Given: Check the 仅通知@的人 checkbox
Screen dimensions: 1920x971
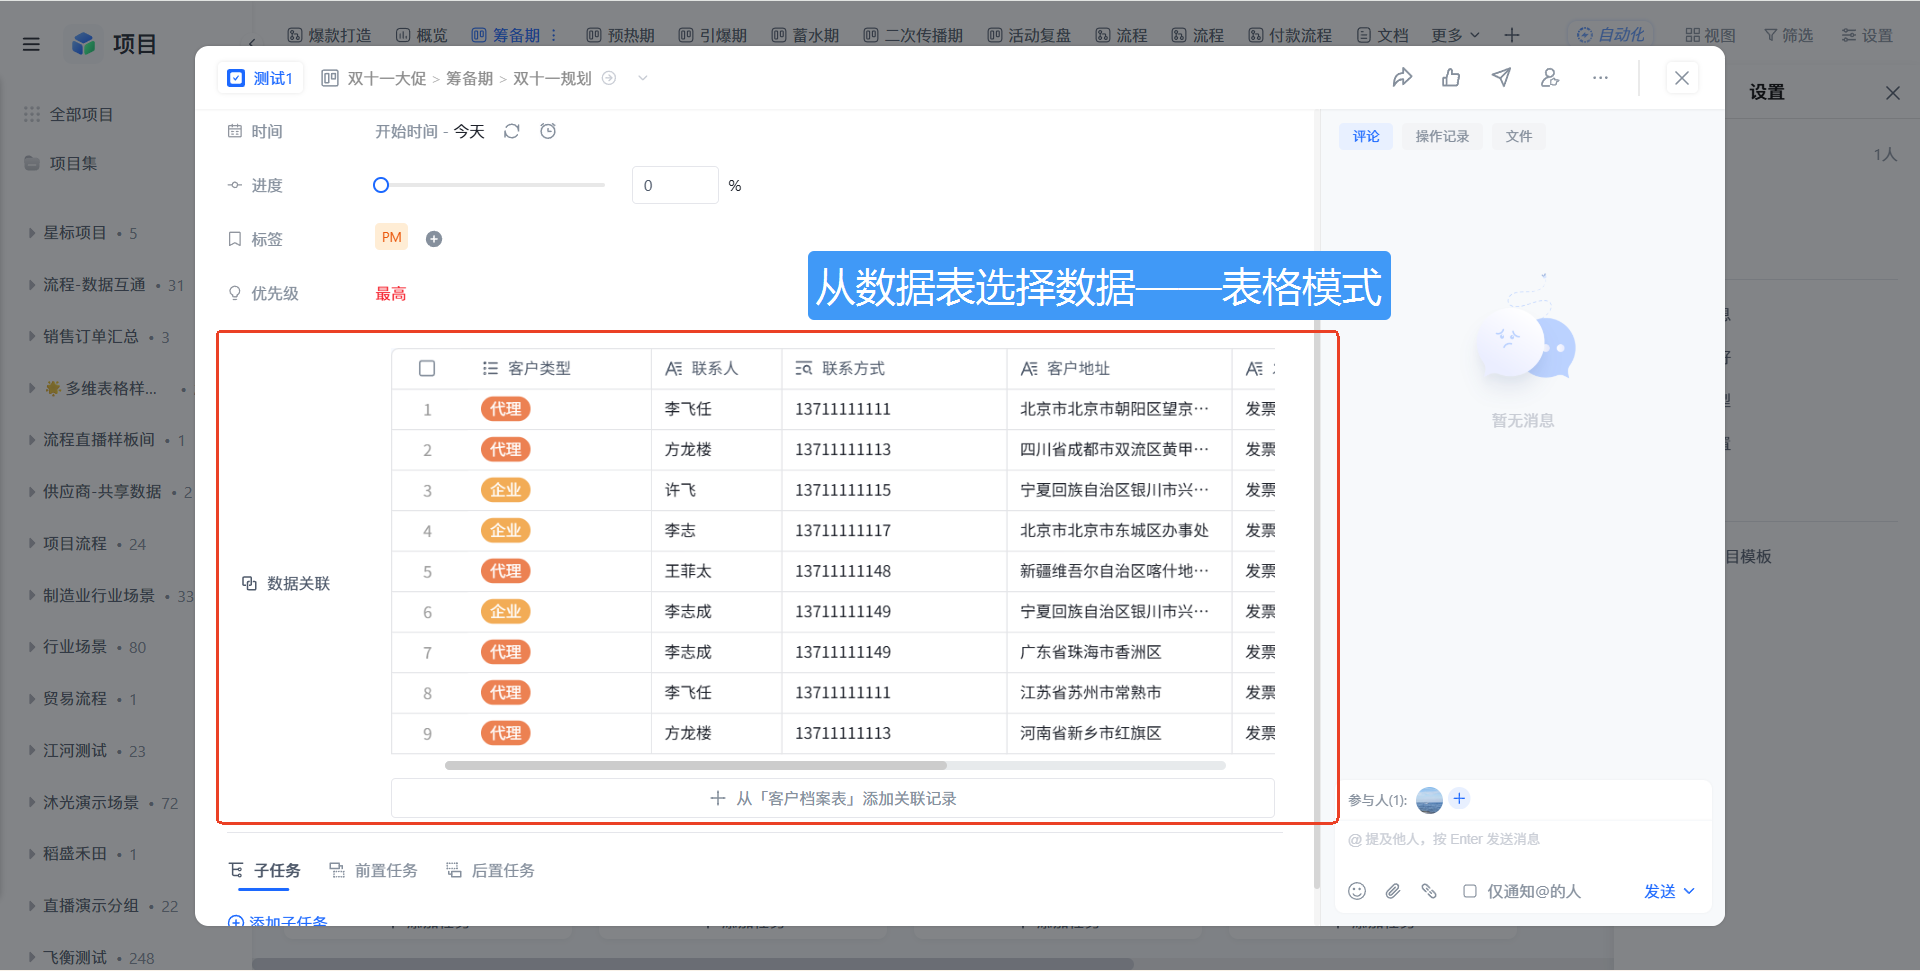Looking at the screenshot, I should (x=1470, y=891).
